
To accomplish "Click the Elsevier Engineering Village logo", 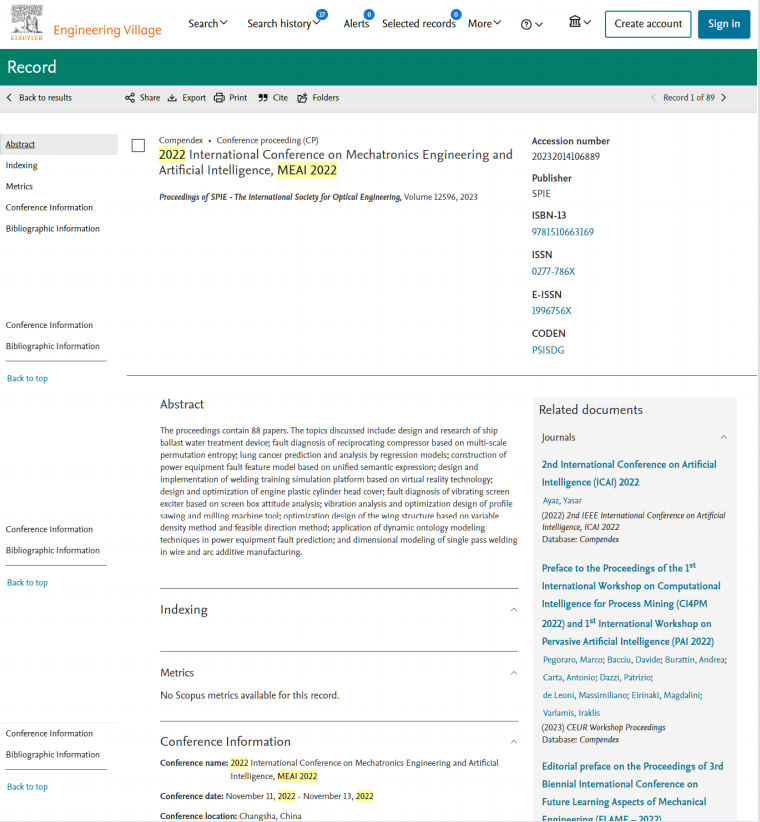I will 85,24.
